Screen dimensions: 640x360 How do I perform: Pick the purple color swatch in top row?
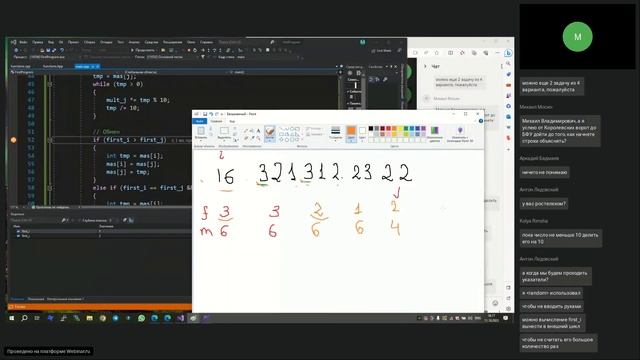[x=424, y=129]
